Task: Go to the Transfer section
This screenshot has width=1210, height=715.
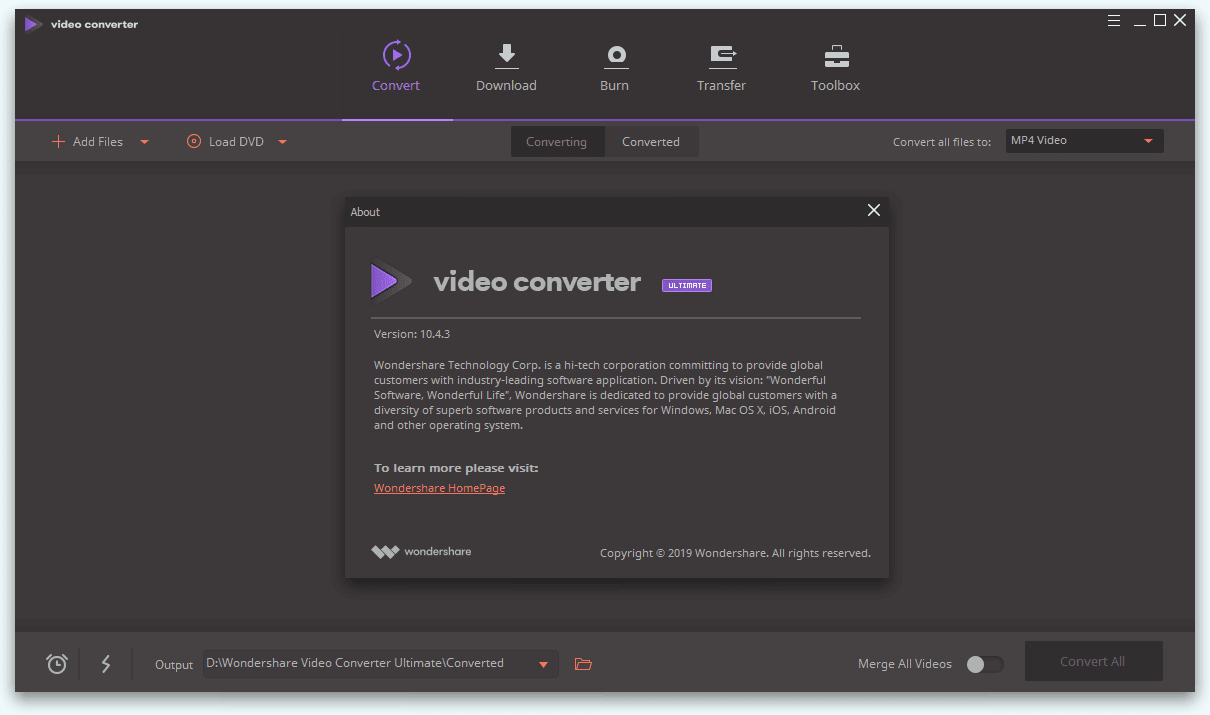Action: coord(721,67)
